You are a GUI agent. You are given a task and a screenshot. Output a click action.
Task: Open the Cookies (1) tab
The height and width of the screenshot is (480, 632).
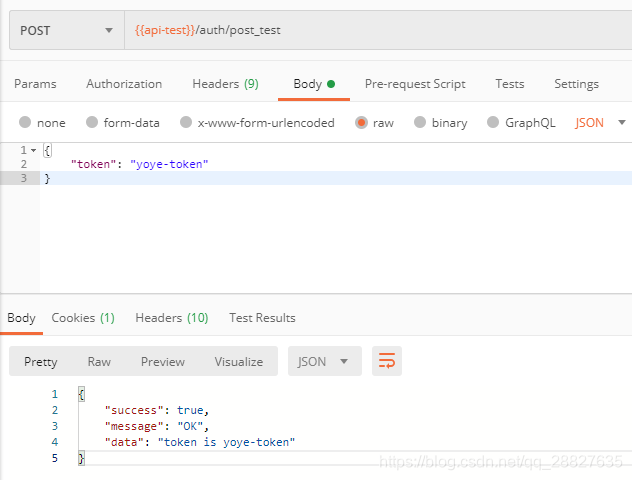click(x=83, y=318)
